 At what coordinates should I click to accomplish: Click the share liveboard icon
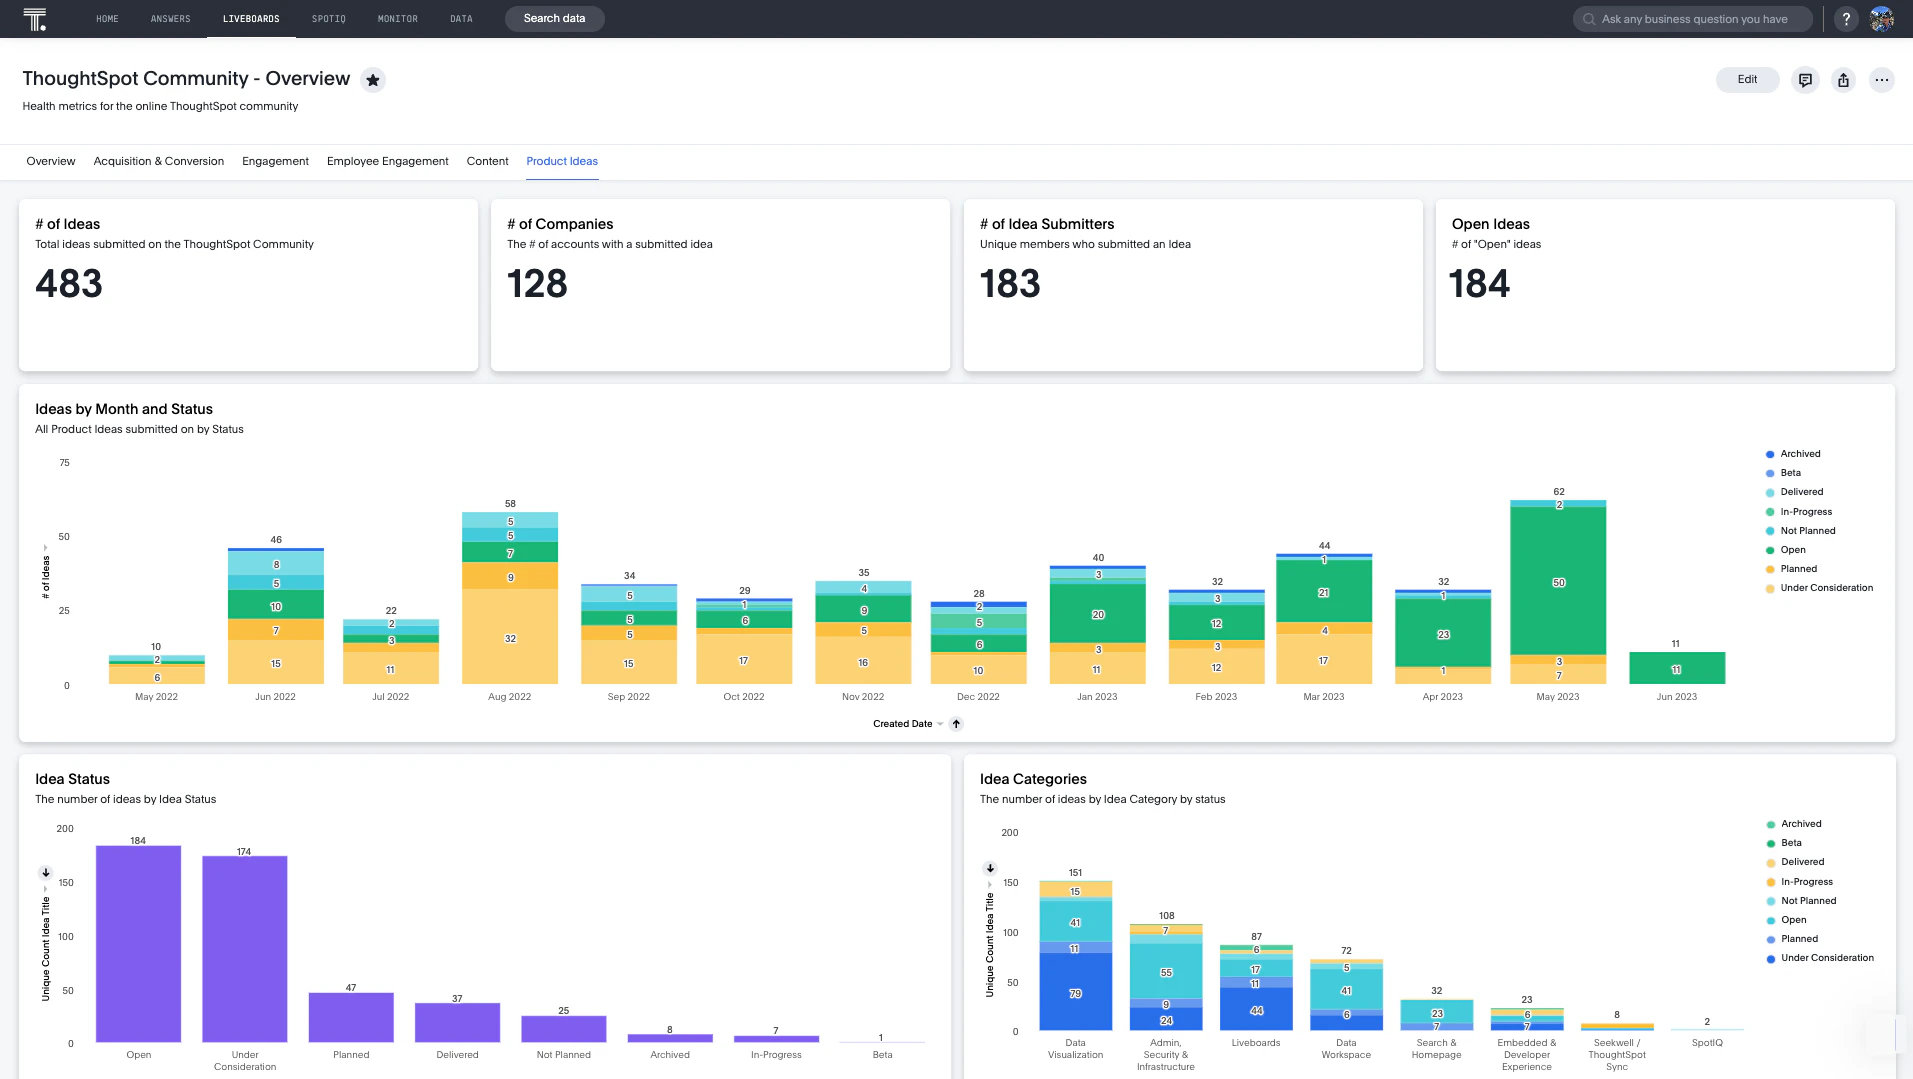tap(1843, 80)
